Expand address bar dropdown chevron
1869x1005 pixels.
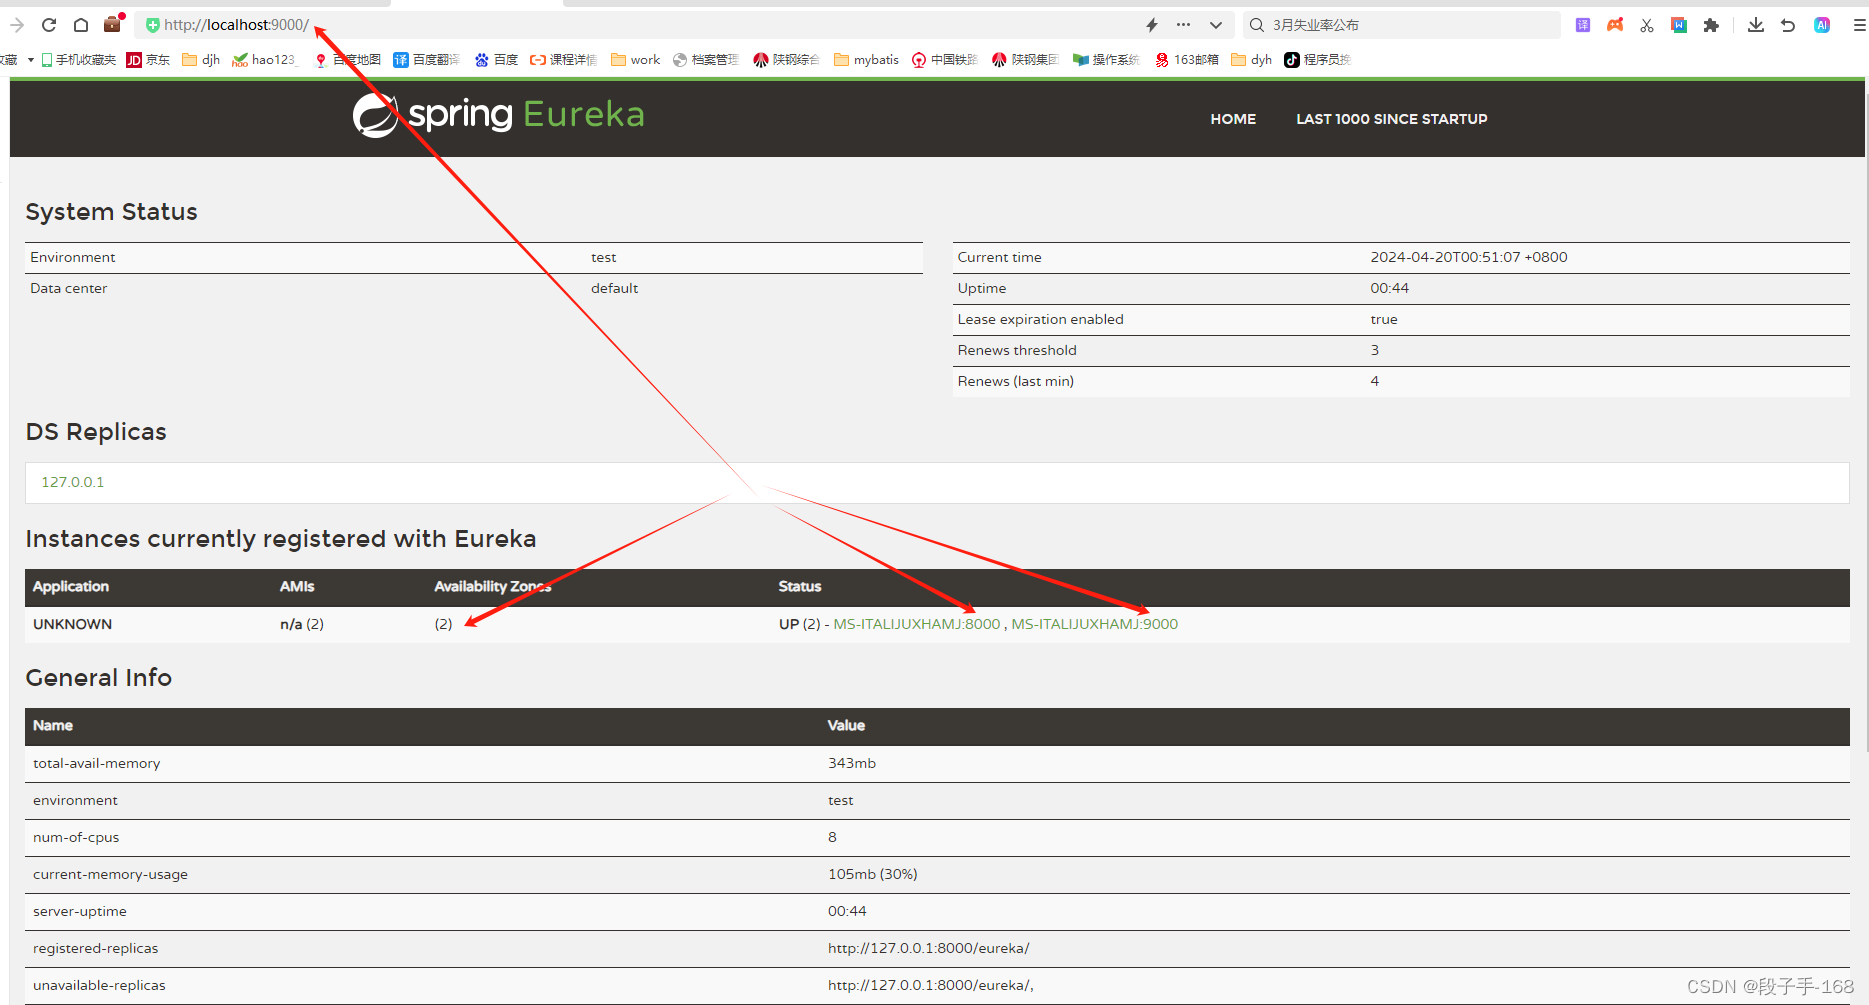tap(1216, 25)
